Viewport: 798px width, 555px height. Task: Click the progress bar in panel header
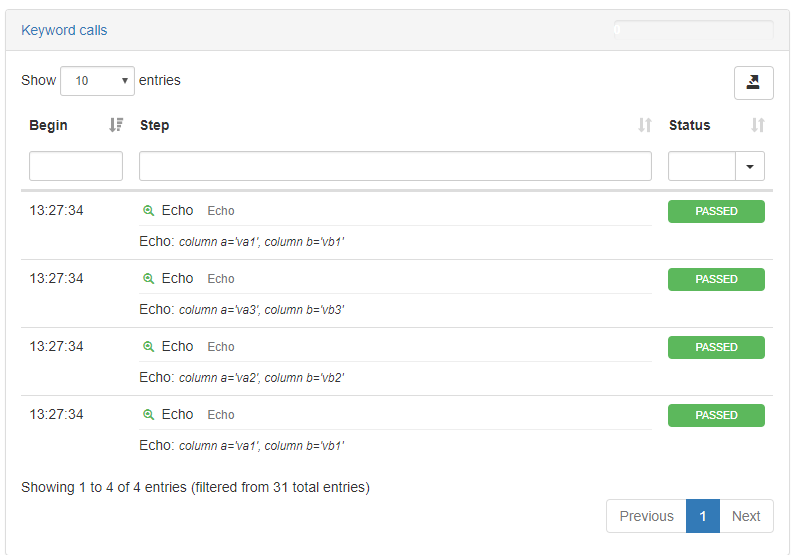[694, 30]
